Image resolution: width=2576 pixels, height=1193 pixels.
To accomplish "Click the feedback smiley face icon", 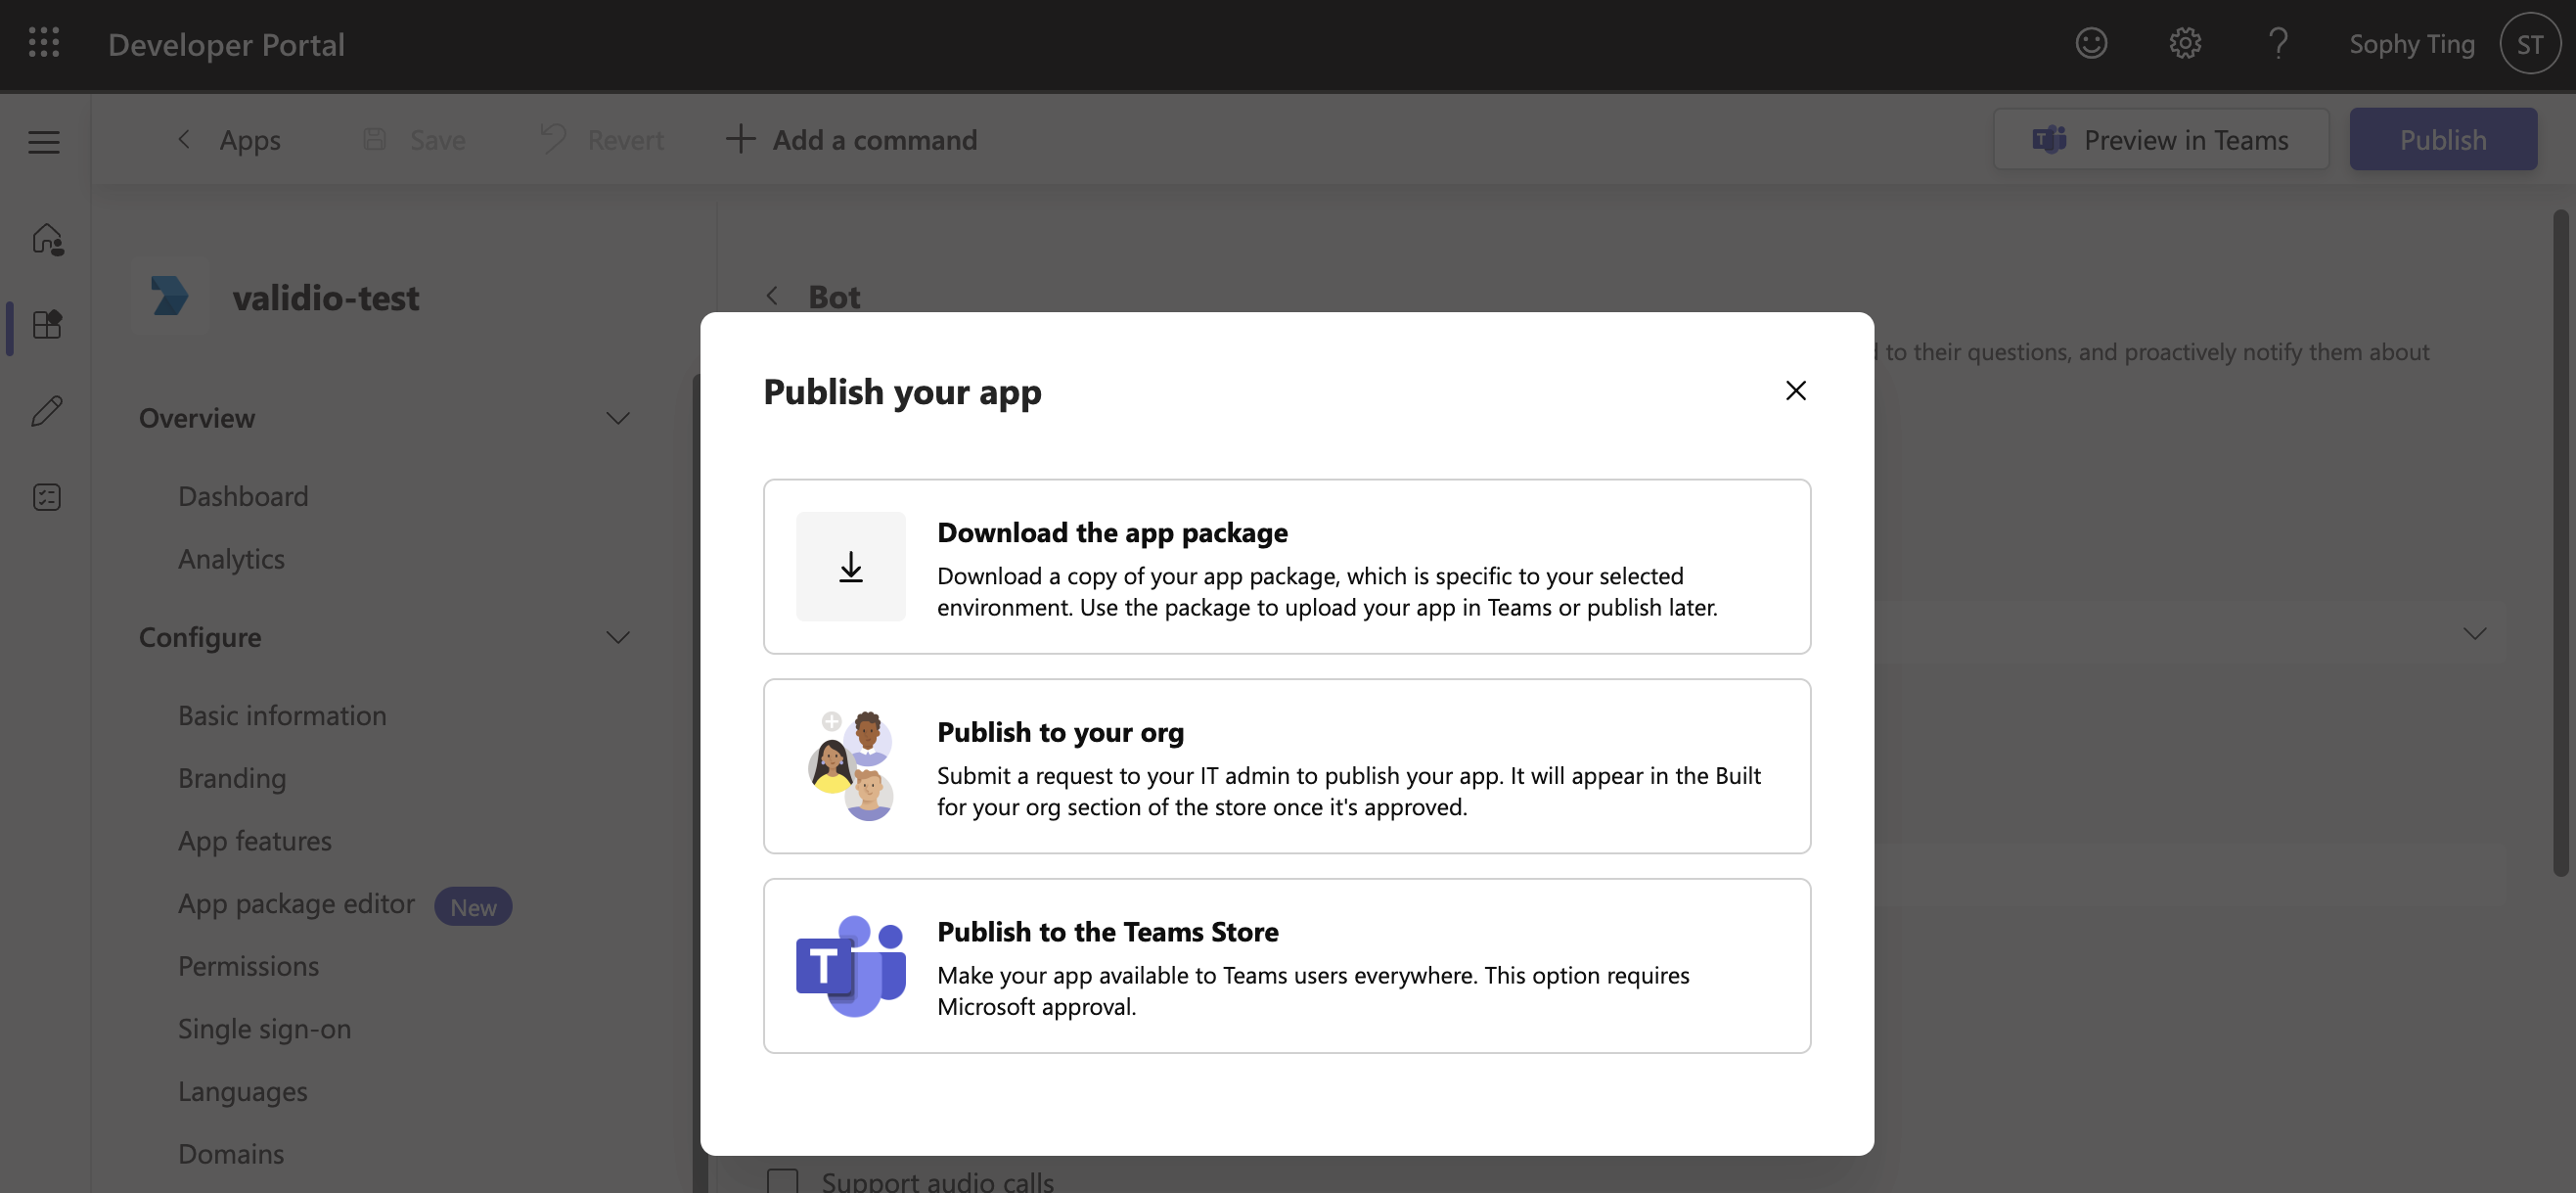I will tap(2091, 43).
